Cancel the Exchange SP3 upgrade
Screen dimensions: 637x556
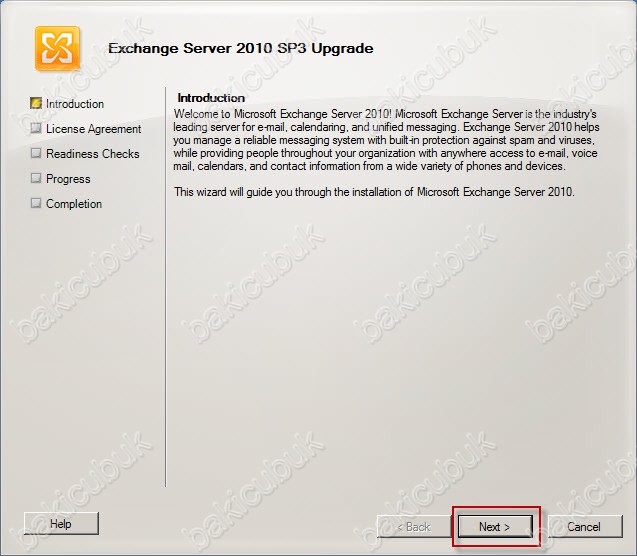tap(585, 527)
